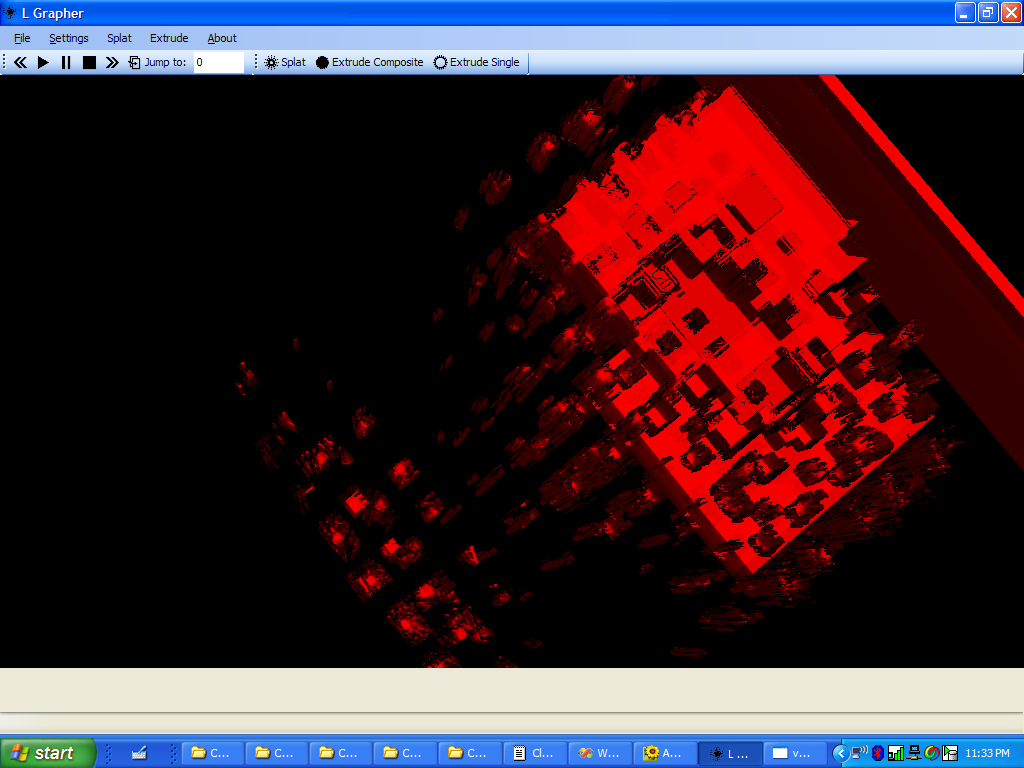Screen dimensions: 1024x768
Task: Click the Jump to icon in toolbar
Action: [x=135, y=62]
